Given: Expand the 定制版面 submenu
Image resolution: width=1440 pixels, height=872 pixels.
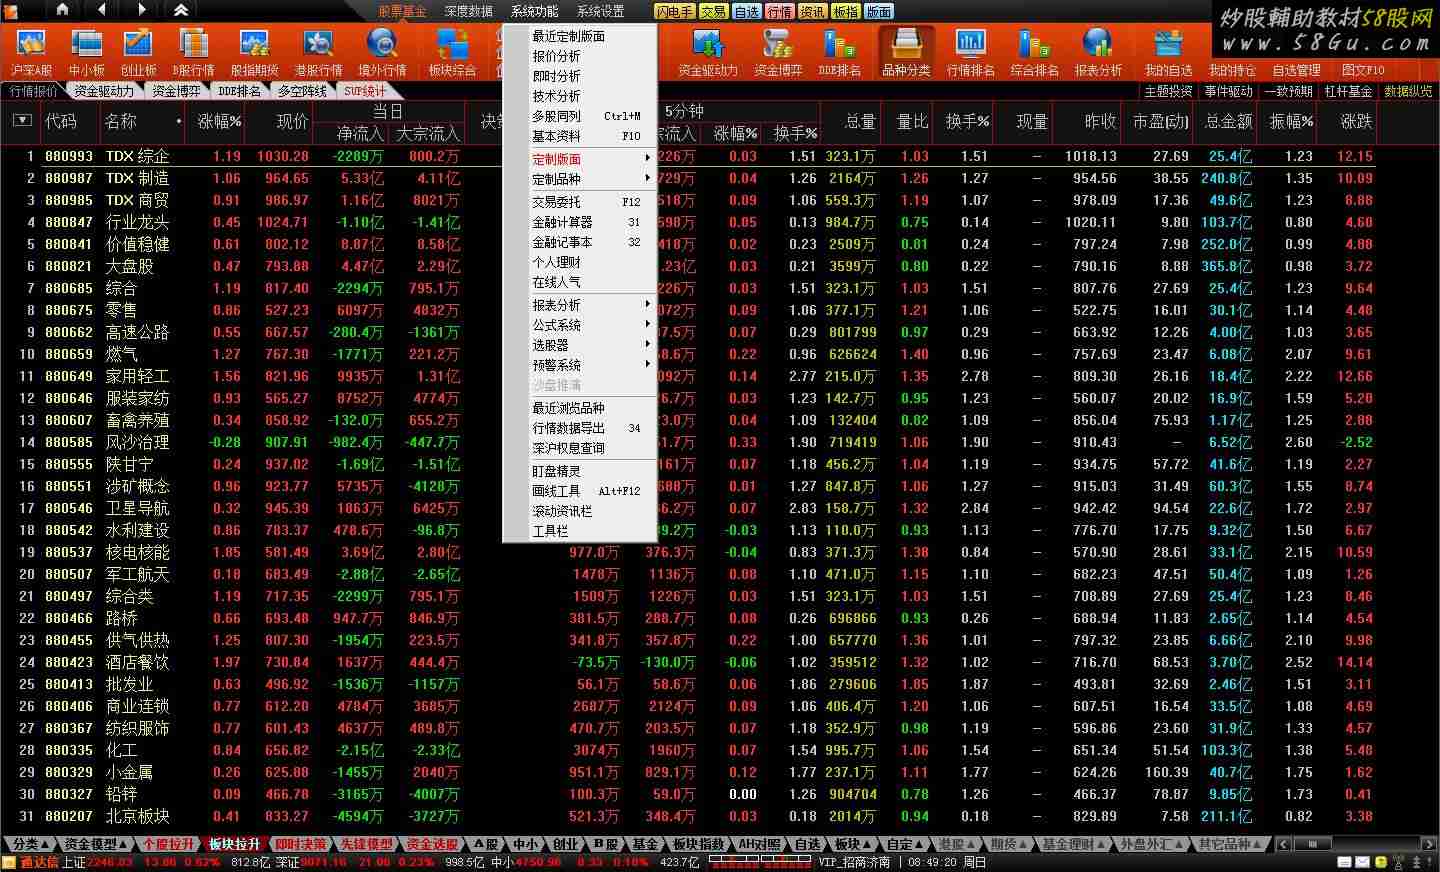Looking at the screenshot, I should coord(580,159).
